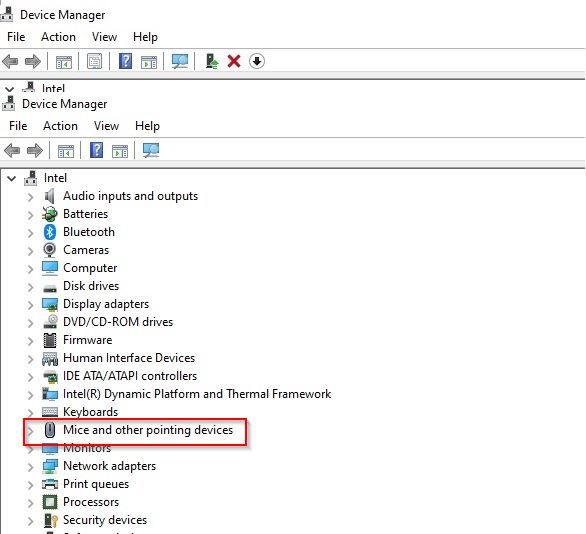Expand Display adapters category chevron

(31, 305)
